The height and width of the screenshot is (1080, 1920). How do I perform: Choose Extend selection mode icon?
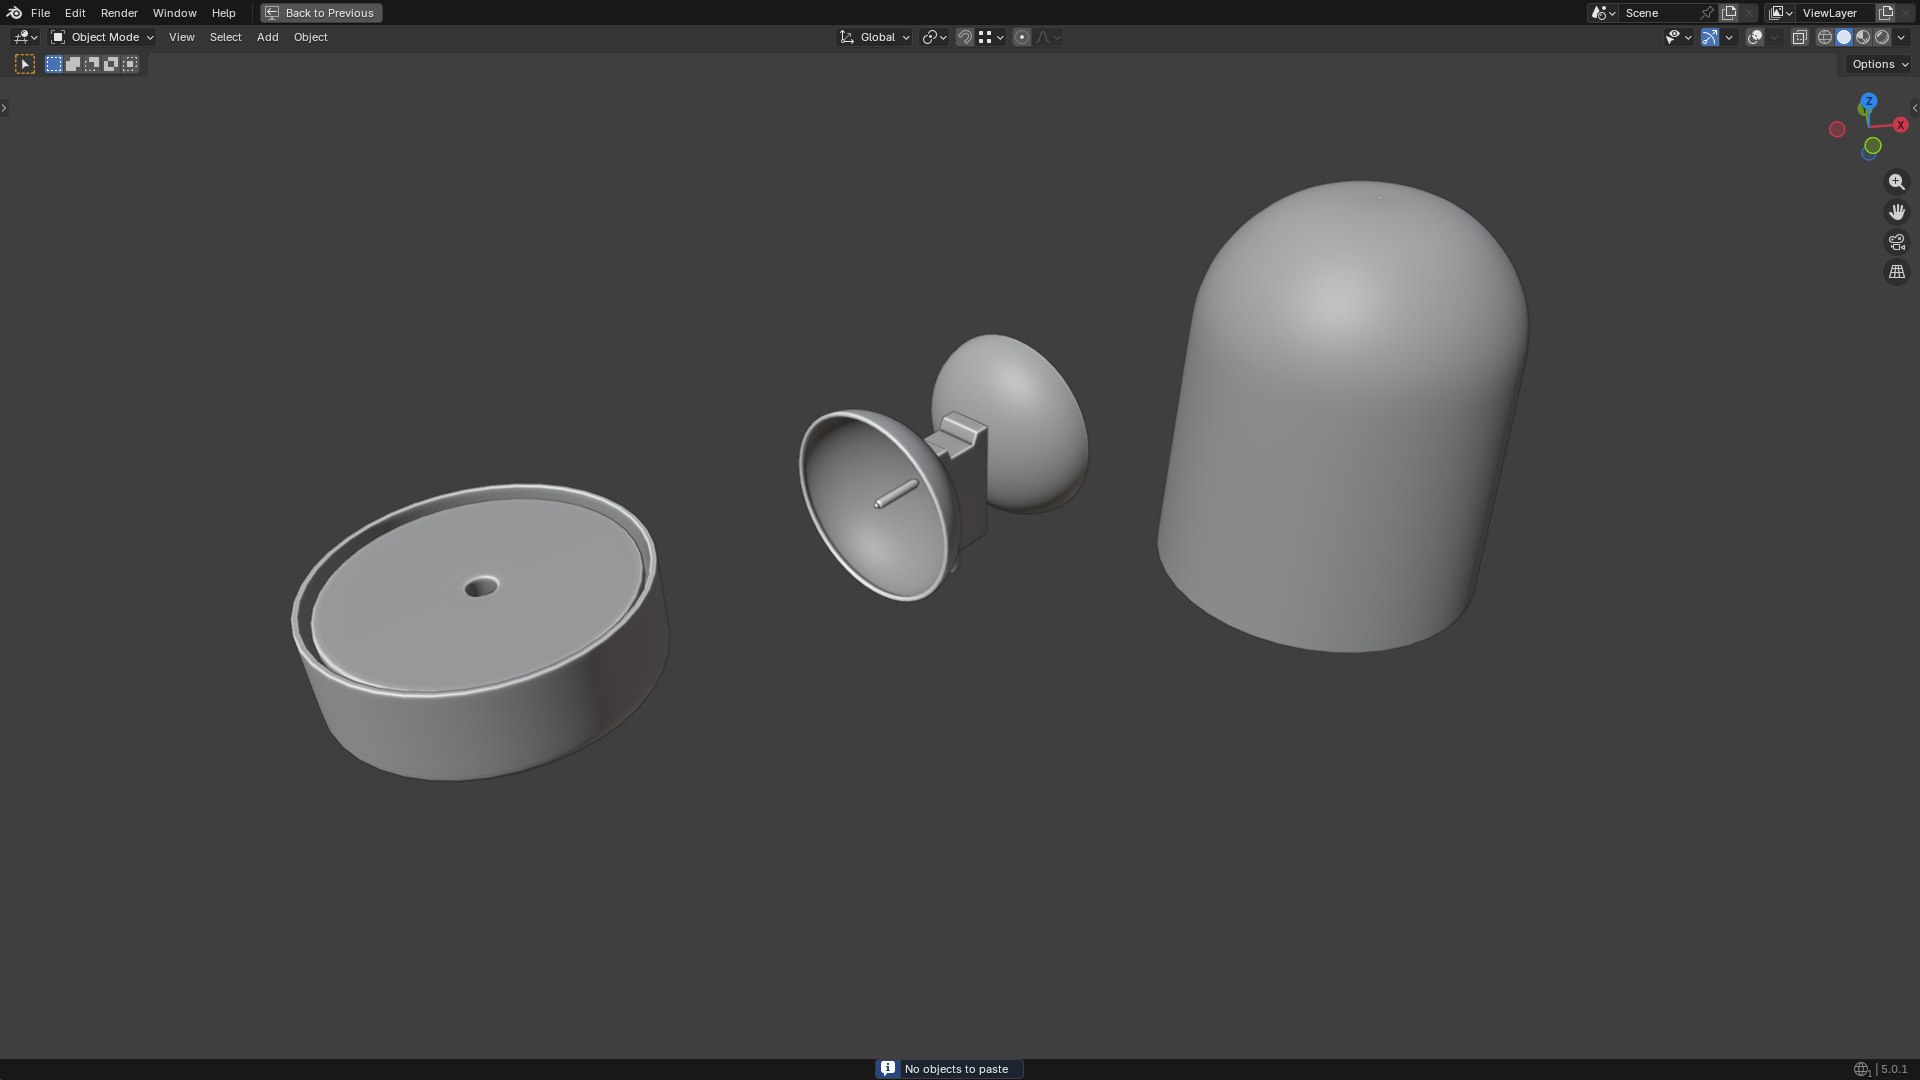(x=73, y=64)
